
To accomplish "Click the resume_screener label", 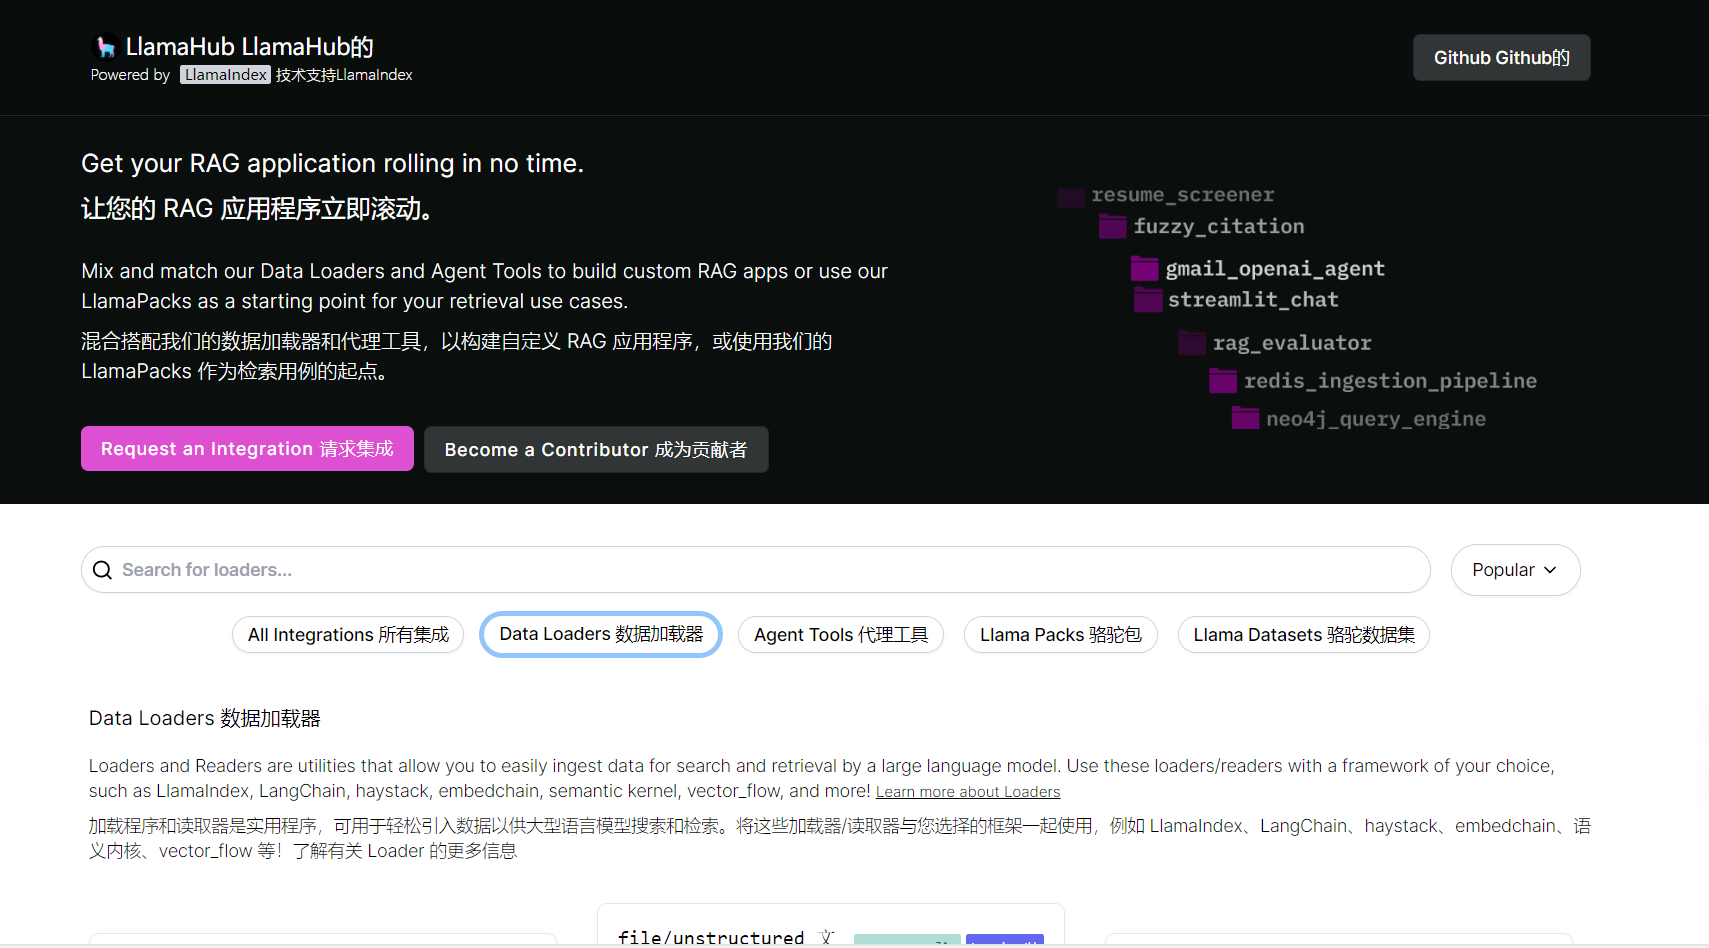I will tap(1182, 195).
